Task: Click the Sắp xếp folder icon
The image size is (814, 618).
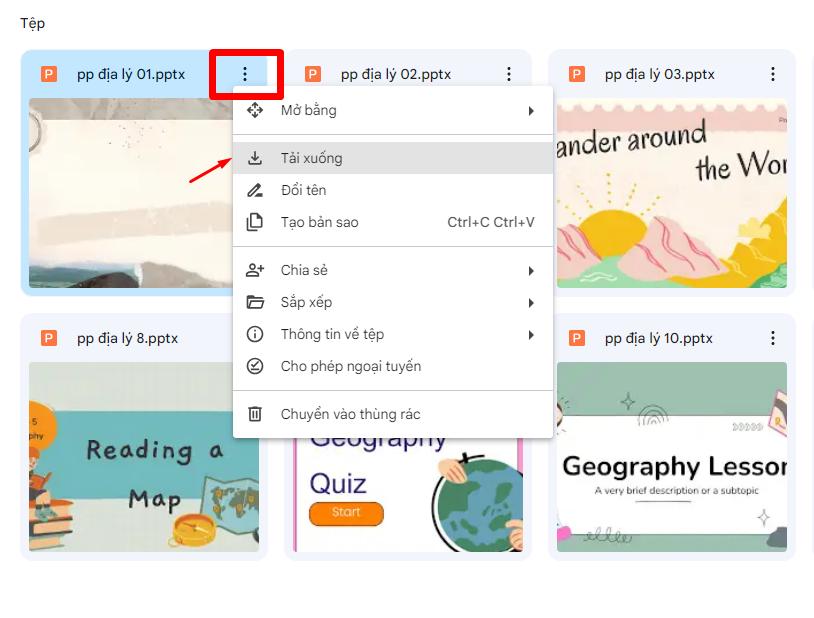Action: (x=256, y=301)
